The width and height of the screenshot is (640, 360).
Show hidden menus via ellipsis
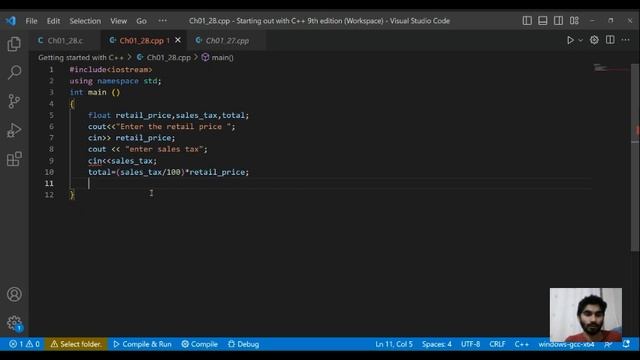pos(162,21)
